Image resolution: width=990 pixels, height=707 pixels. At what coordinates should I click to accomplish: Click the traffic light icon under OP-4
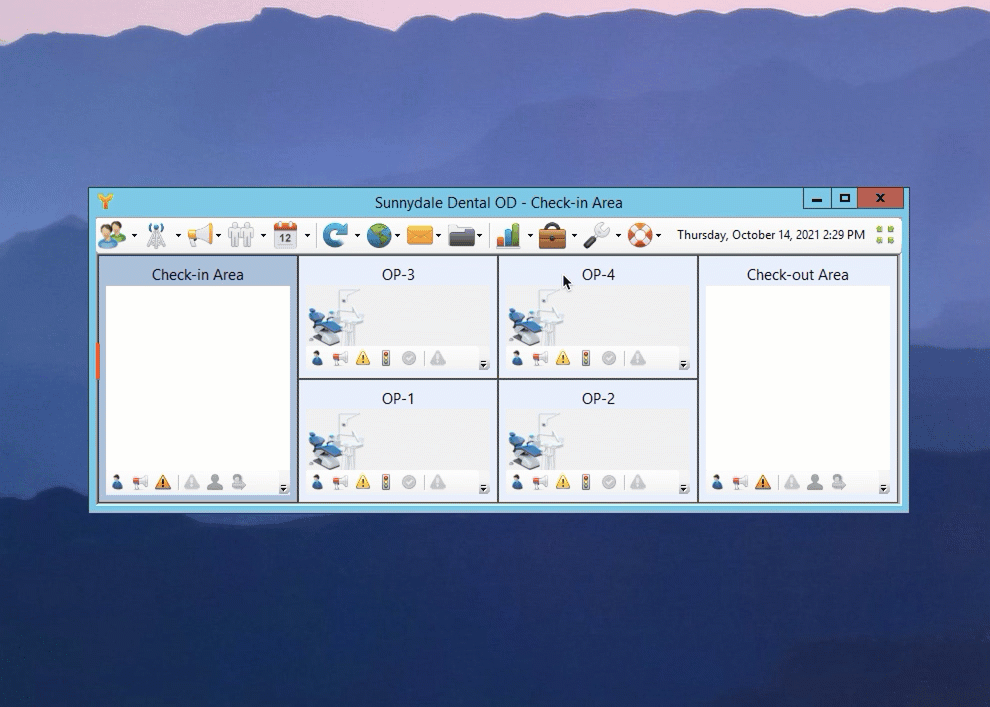(x=586, y=359)
